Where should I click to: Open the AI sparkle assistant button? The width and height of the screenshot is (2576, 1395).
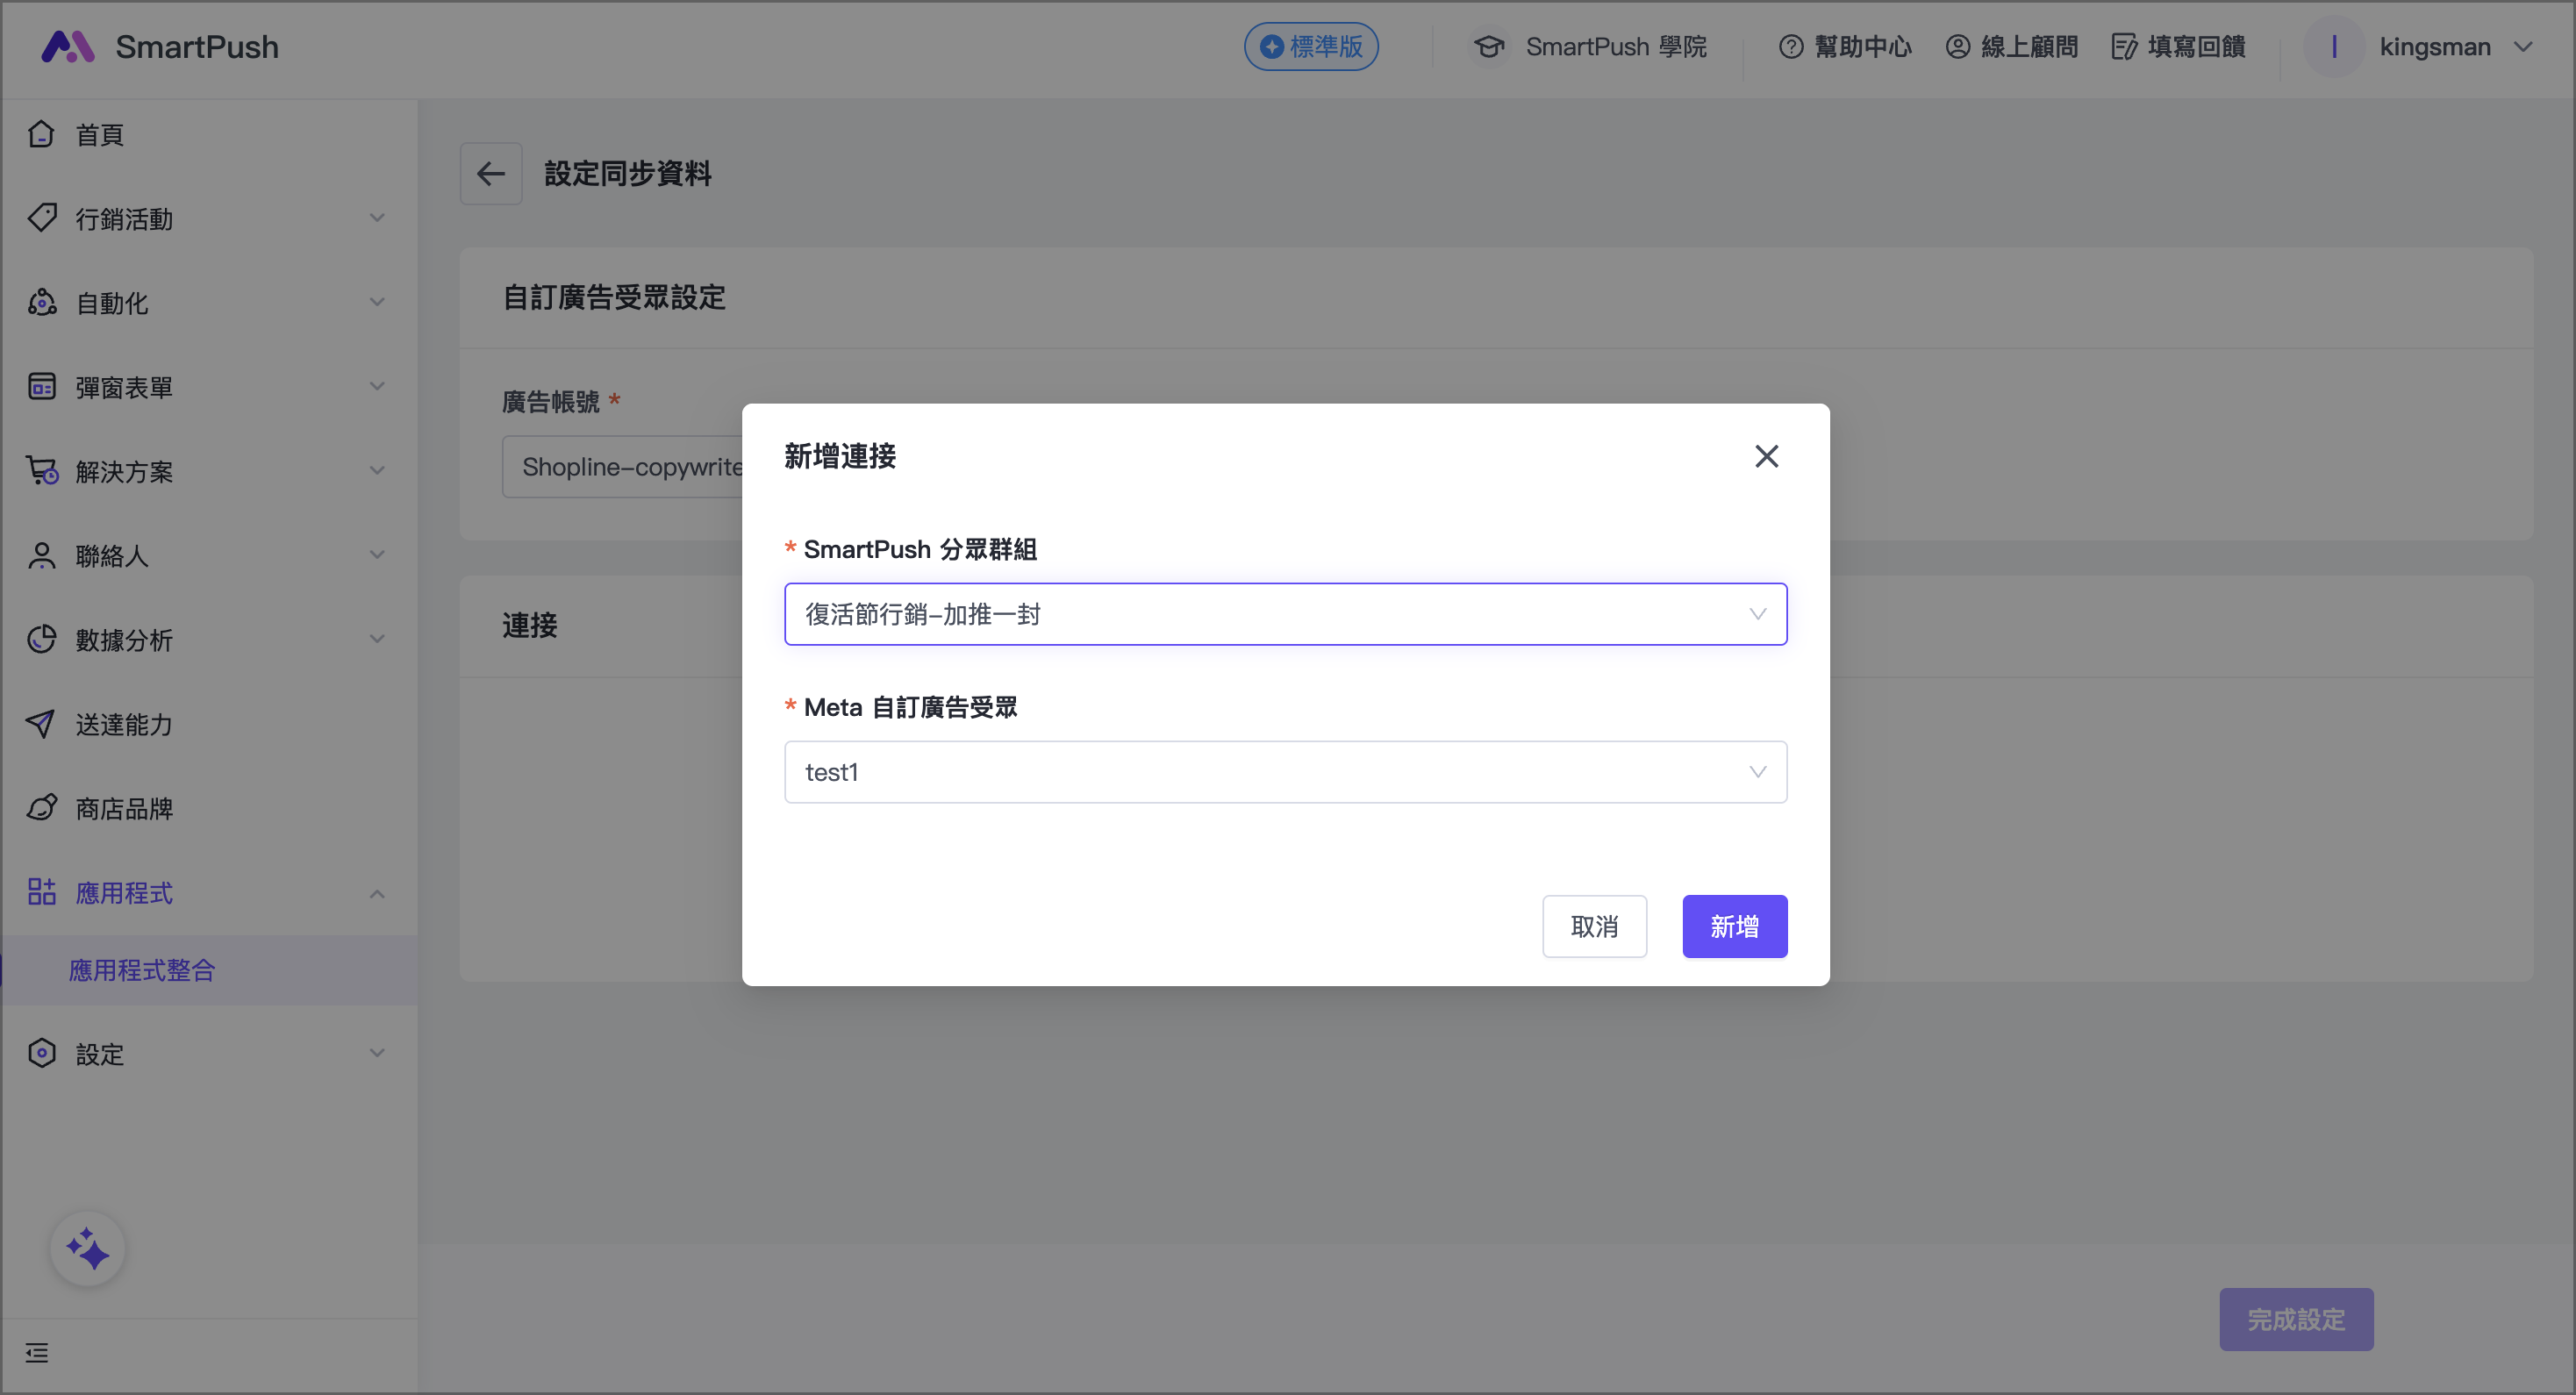[x=88, y=1249]
